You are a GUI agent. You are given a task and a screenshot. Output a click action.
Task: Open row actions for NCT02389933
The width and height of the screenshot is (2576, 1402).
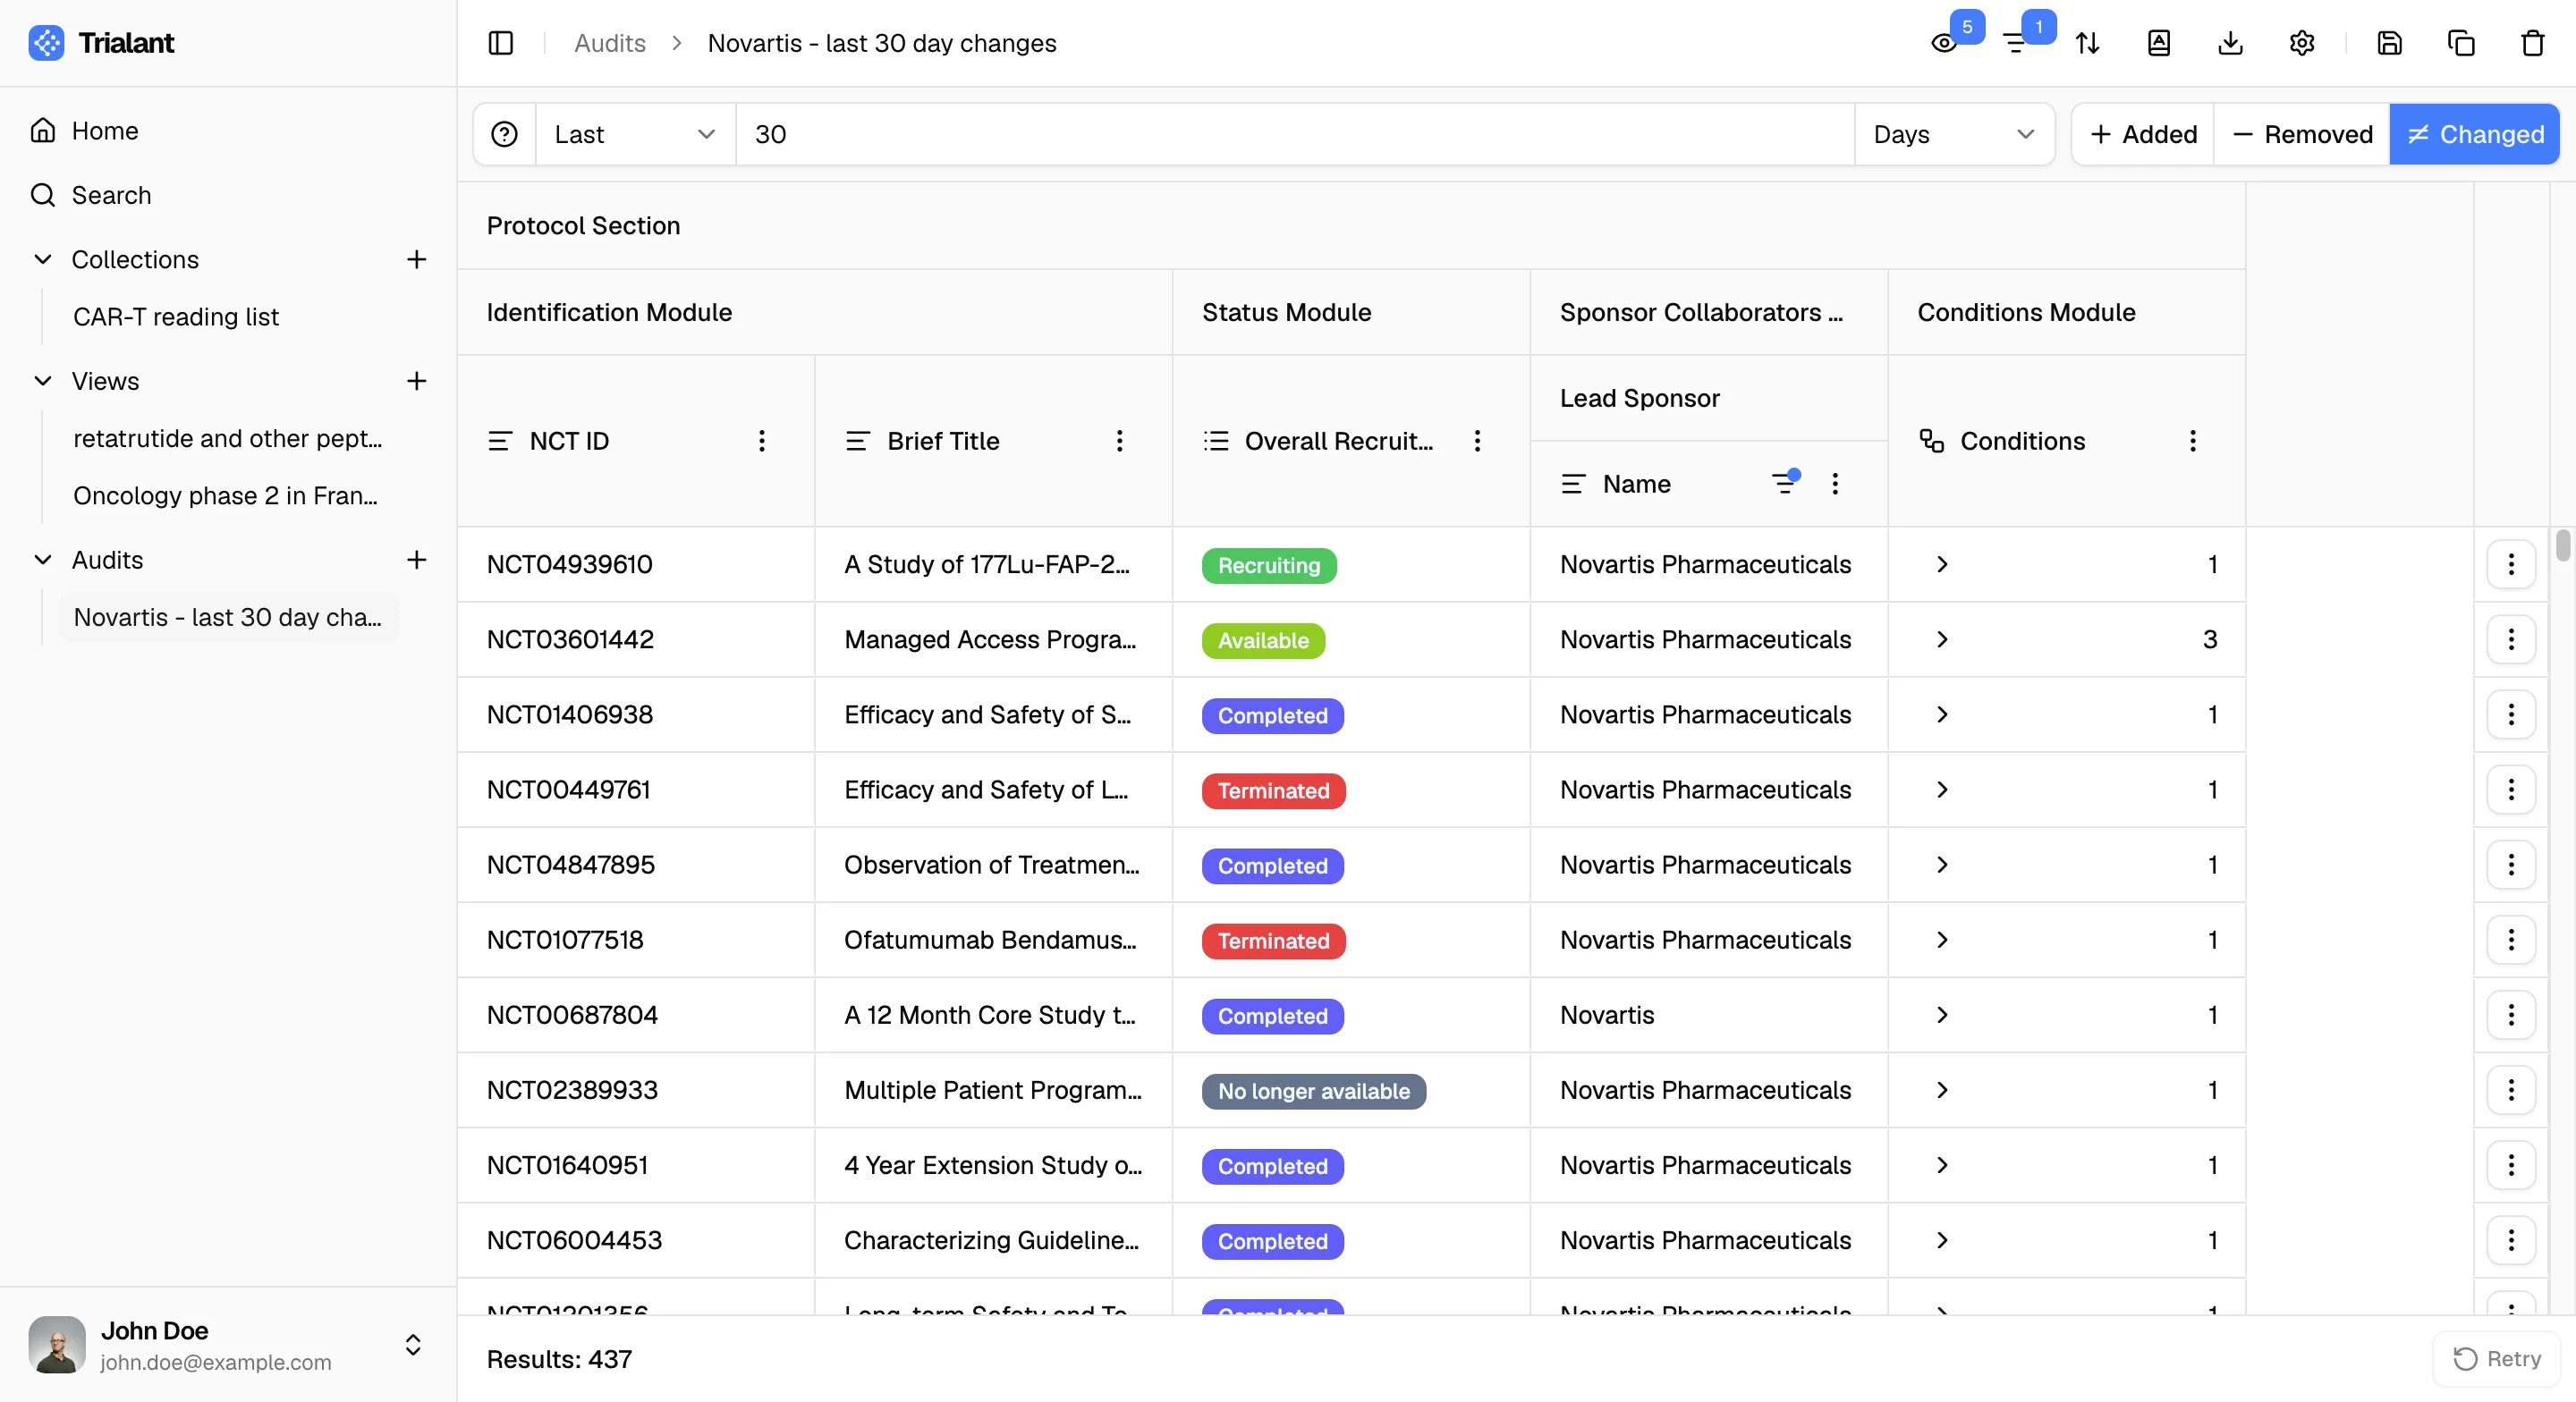coord(2510,1090)
